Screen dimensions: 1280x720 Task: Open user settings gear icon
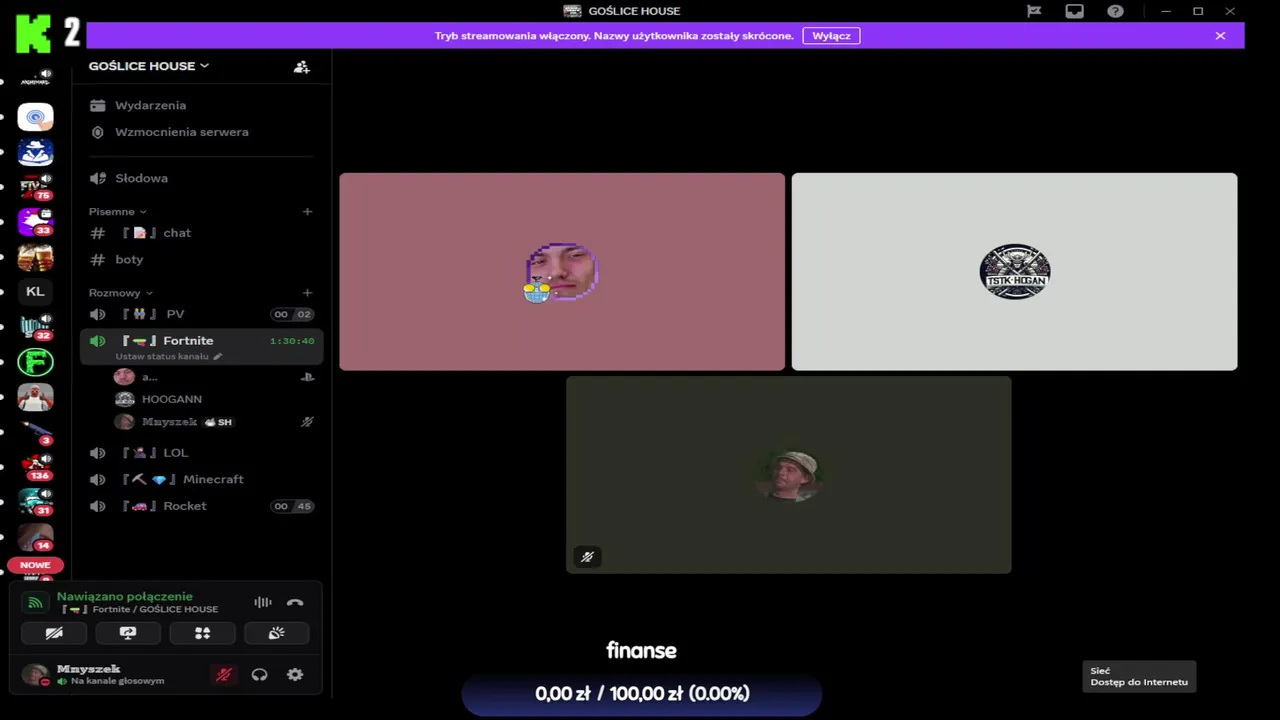pos(295,675)
